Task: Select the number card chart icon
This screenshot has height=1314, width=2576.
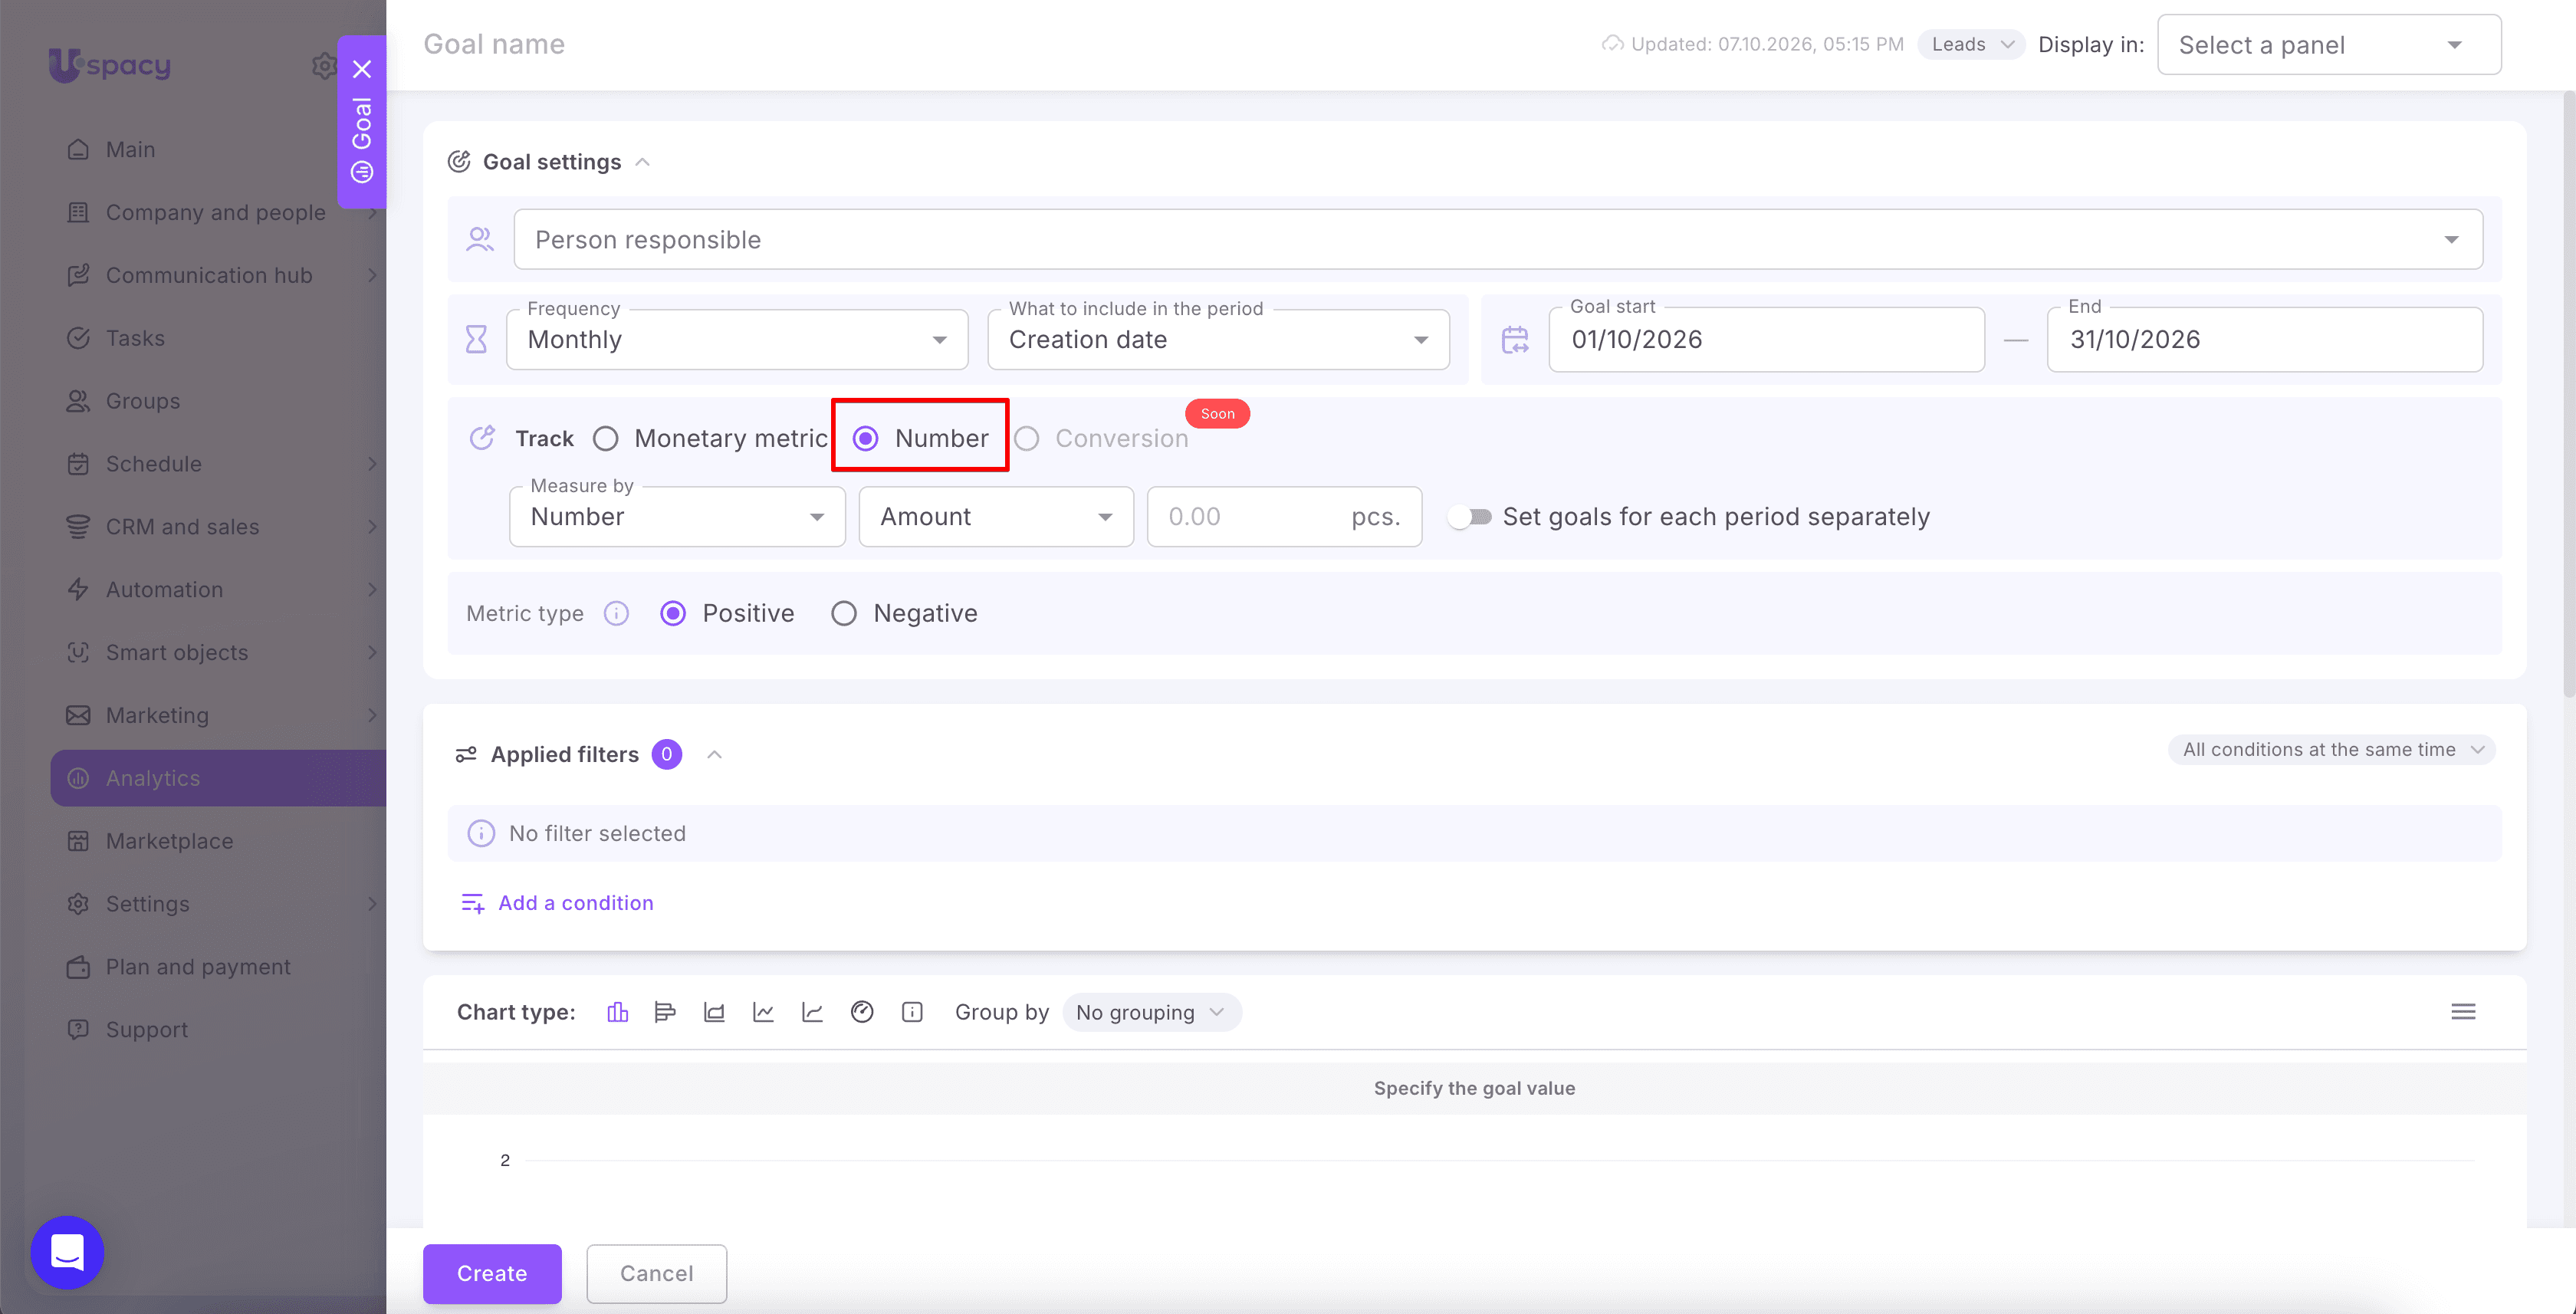Action: pos(912,1012)
